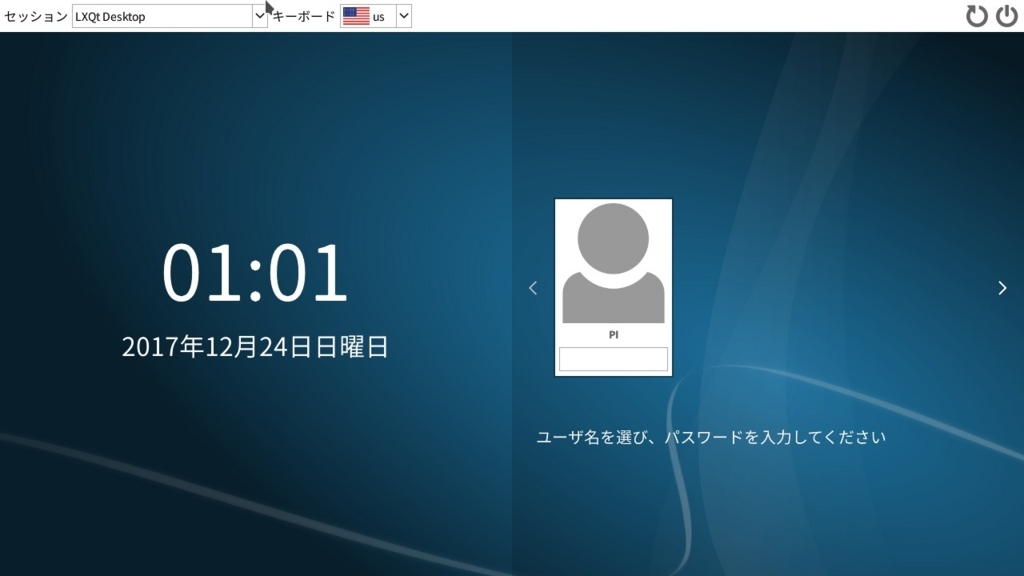
Task: Click the US flag keyboard layout
Action: click(356, 16)
